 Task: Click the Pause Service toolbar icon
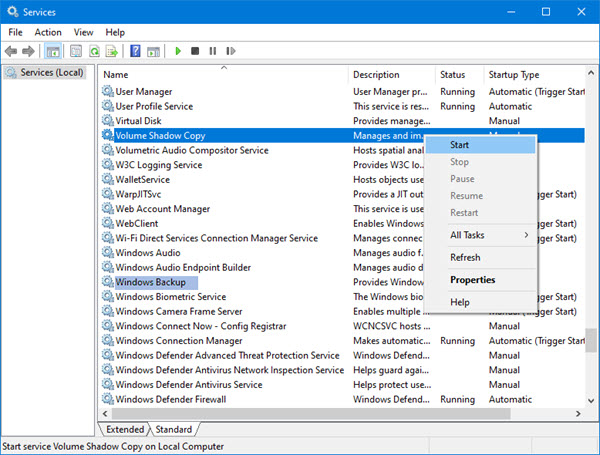click(x=212, y=51)
